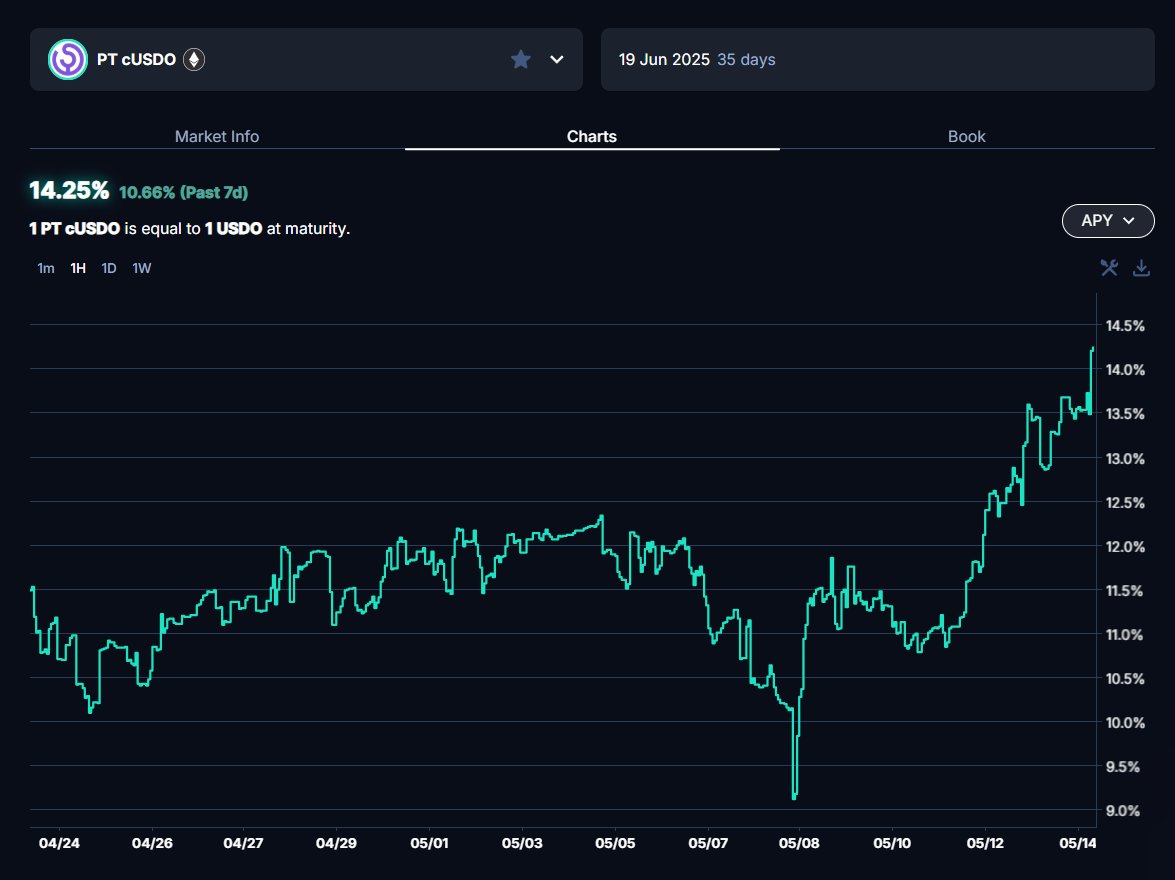
Task: Toggle the favorite star for PT cUSDO
Action: (521, 59)
